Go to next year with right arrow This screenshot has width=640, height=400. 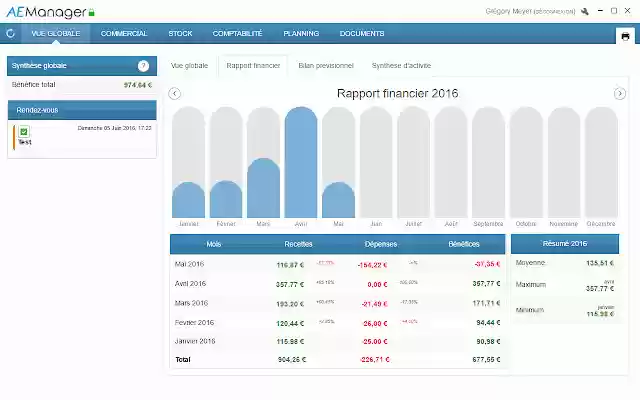click(x=620, y=94)
